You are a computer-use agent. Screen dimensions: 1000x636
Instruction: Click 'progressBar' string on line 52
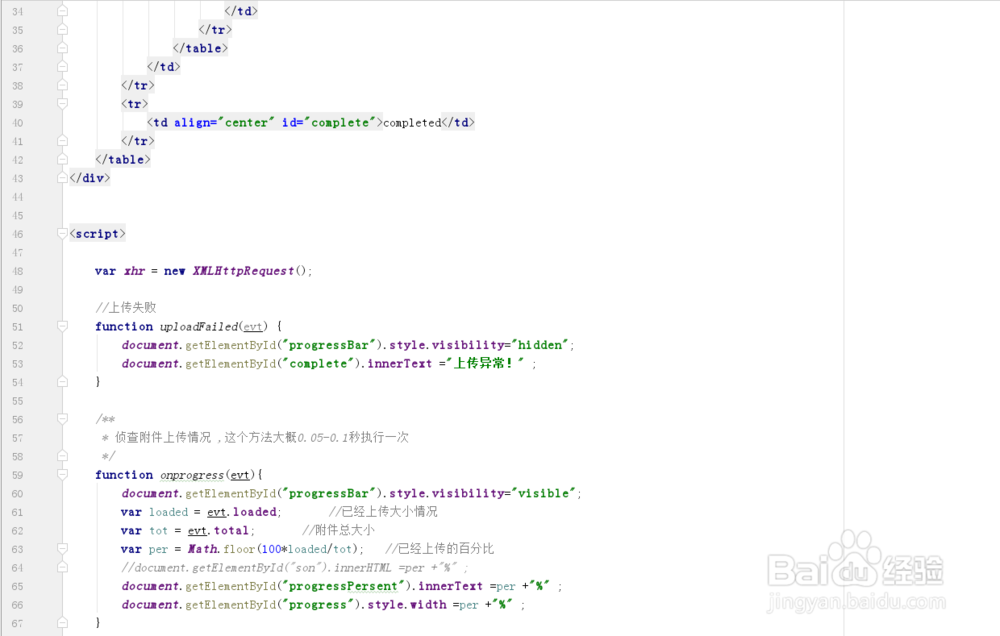coord(329,345)
